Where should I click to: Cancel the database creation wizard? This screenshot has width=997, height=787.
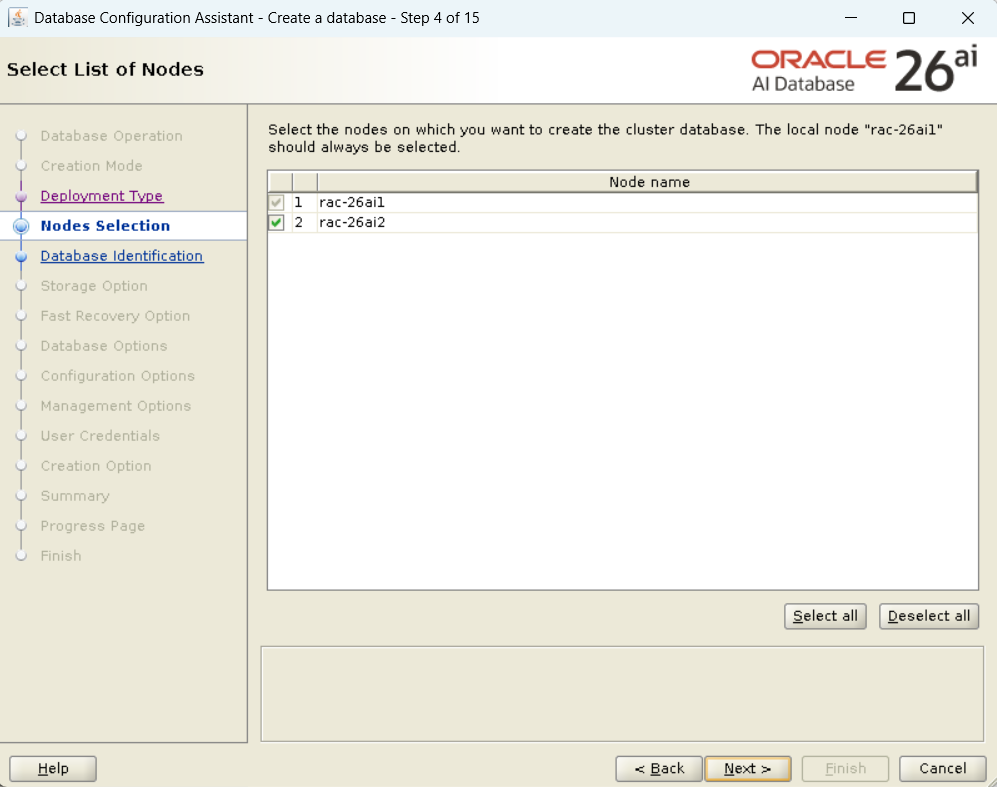click(942, 768)
